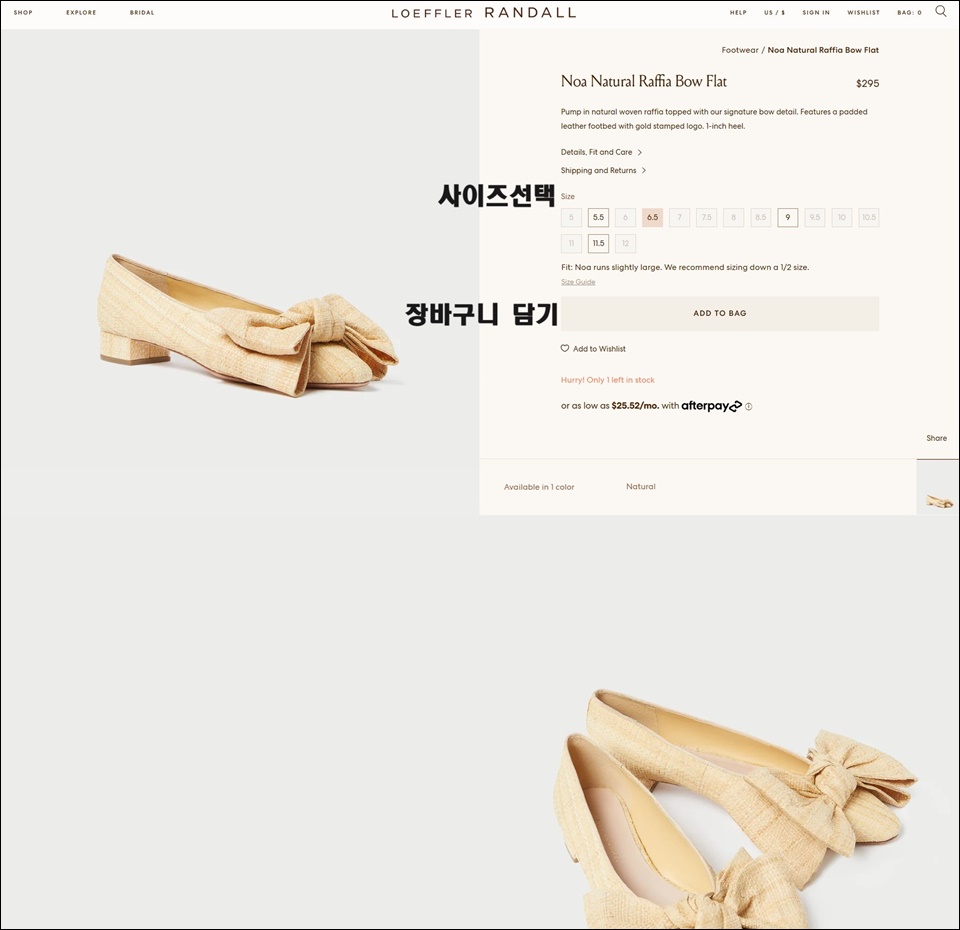Select size 12

tap(625, 244)
